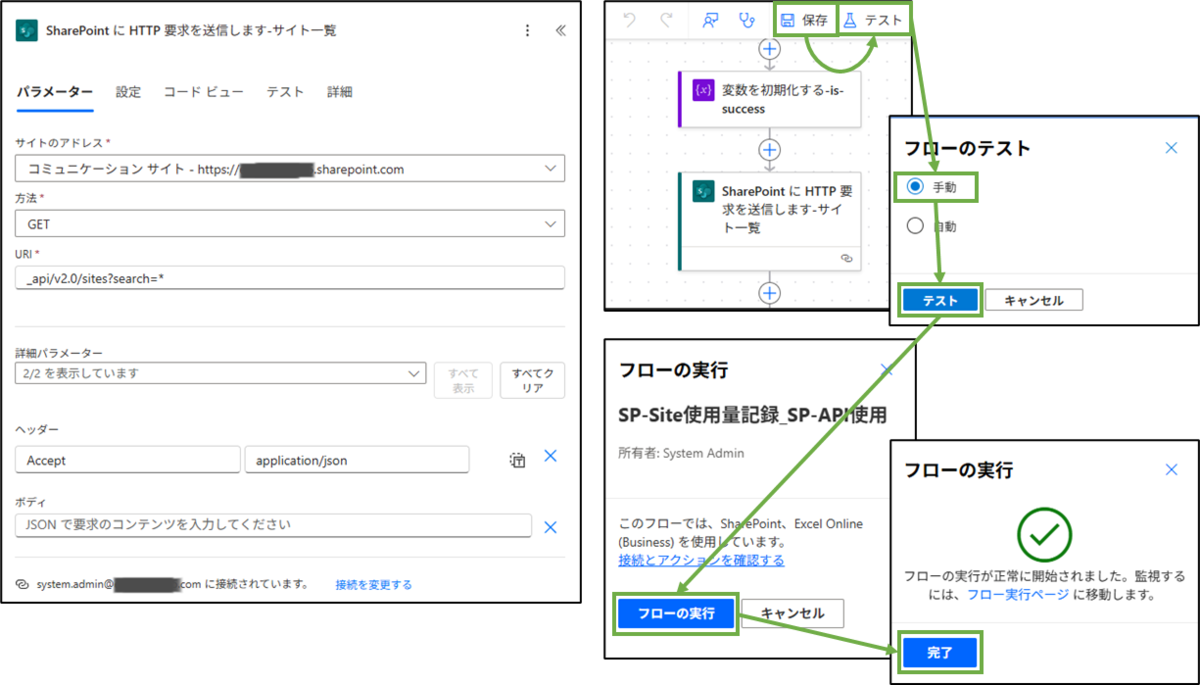The image size is (1200, 685).
Task: Open the more options kebab menu in the action panel
Action: 528,31
